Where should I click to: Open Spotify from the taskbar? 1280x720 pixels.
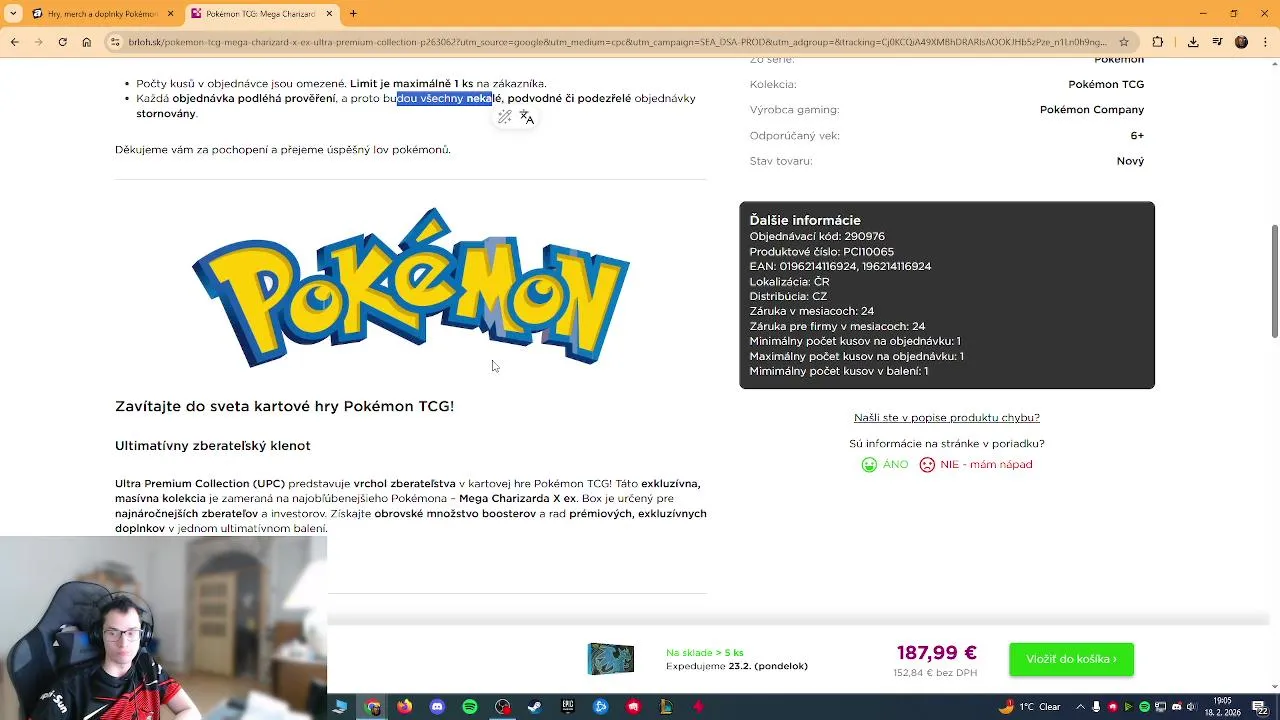pos(470,707)
